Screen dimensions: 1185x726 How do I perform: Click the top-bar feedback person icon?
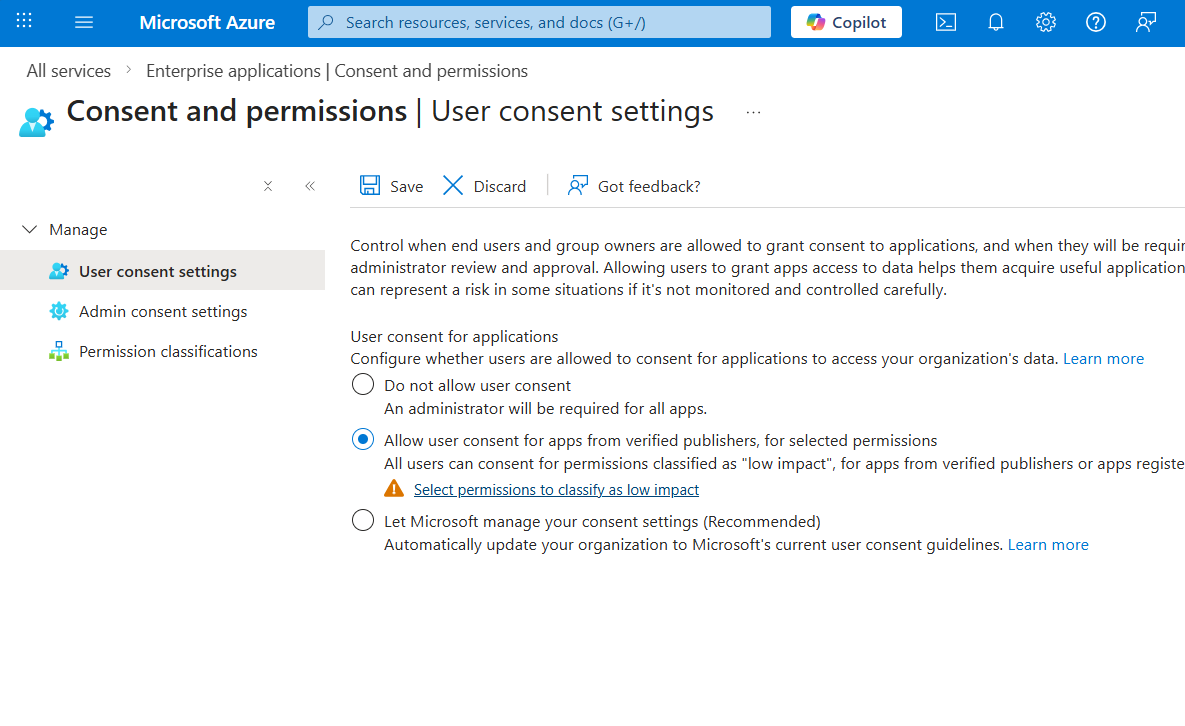click(1146, 22)
